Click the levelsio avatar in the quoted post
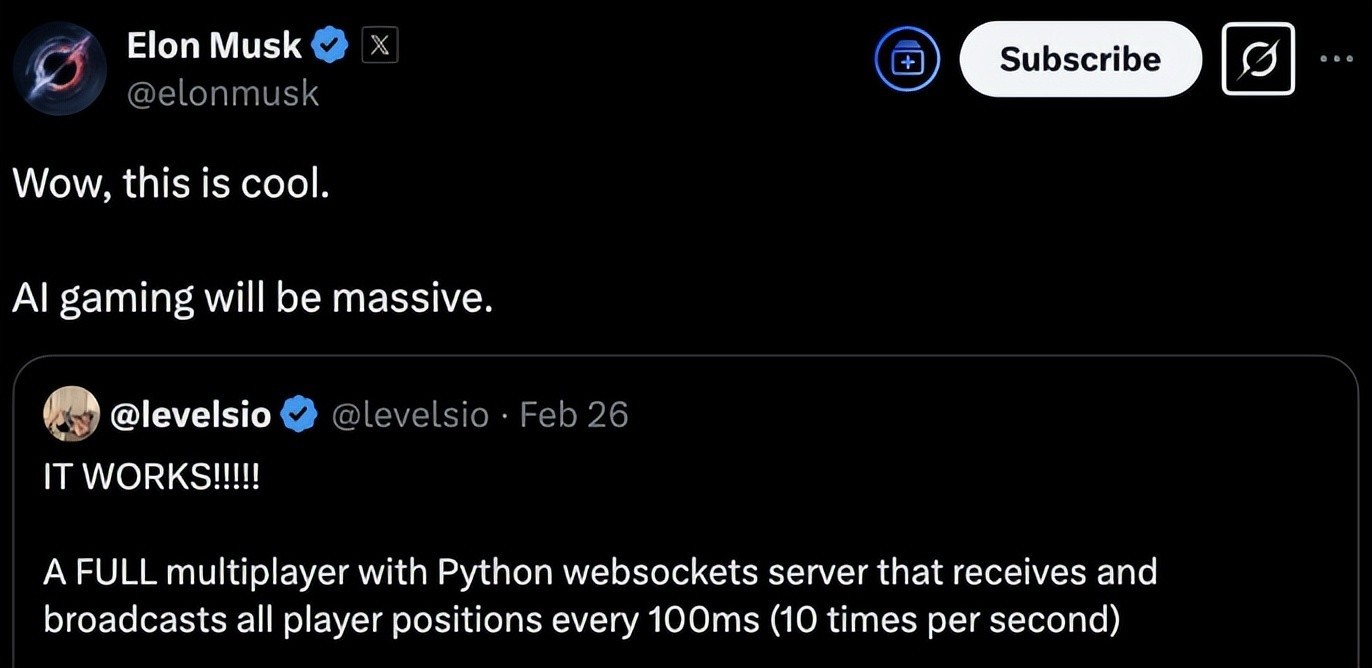 pos(71,414)
